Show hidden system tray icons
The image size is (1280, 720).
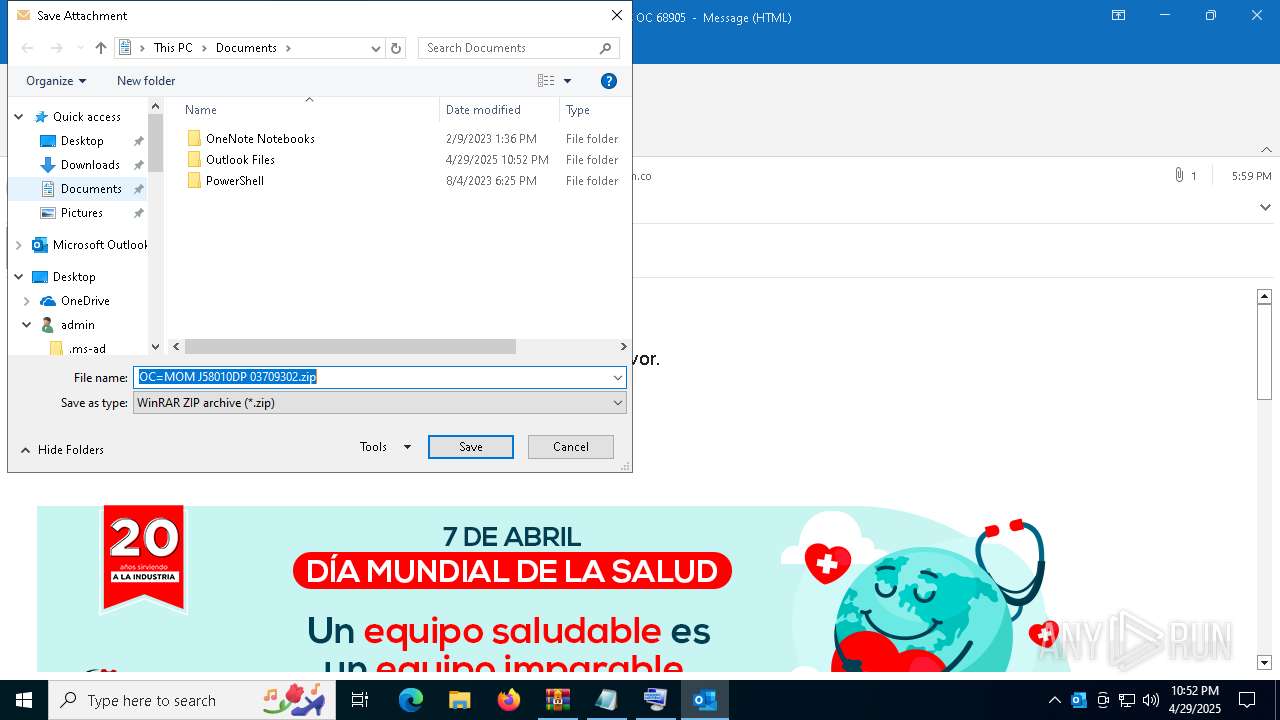click(1055, 700)
